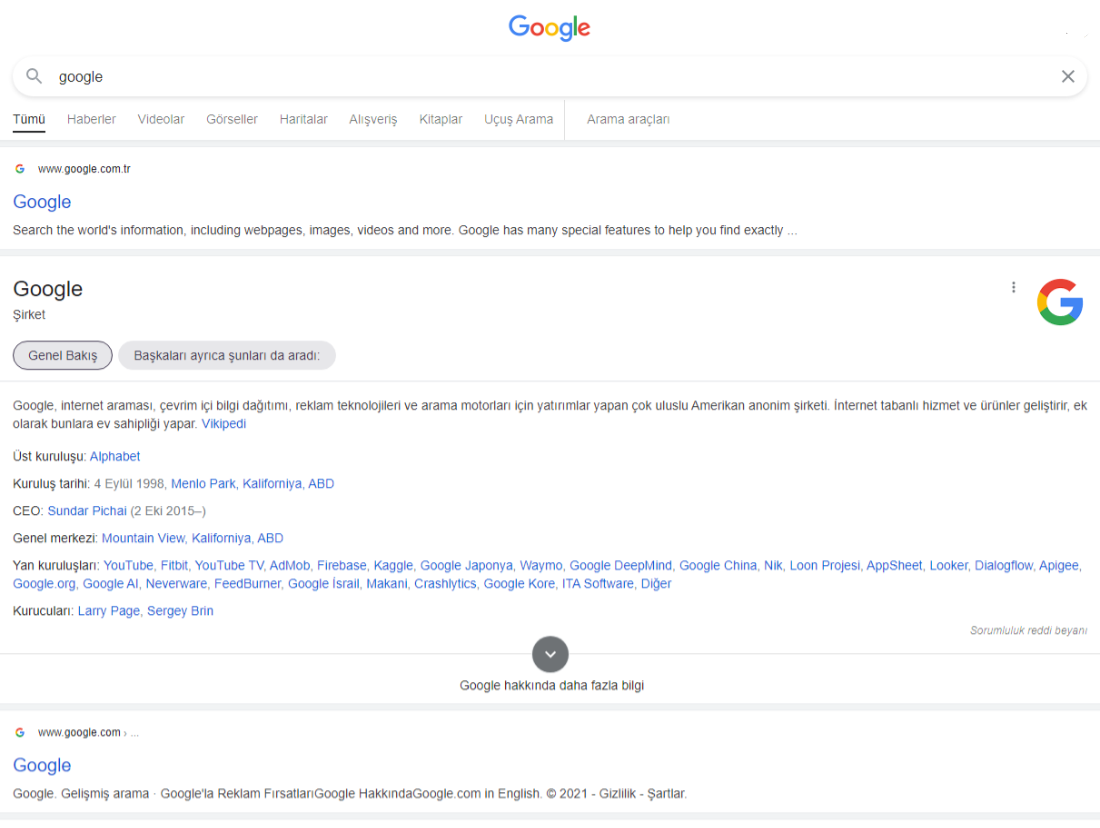Open the FeedBurner link
This screenshot has height=828, width=1100.
(248, 584)
